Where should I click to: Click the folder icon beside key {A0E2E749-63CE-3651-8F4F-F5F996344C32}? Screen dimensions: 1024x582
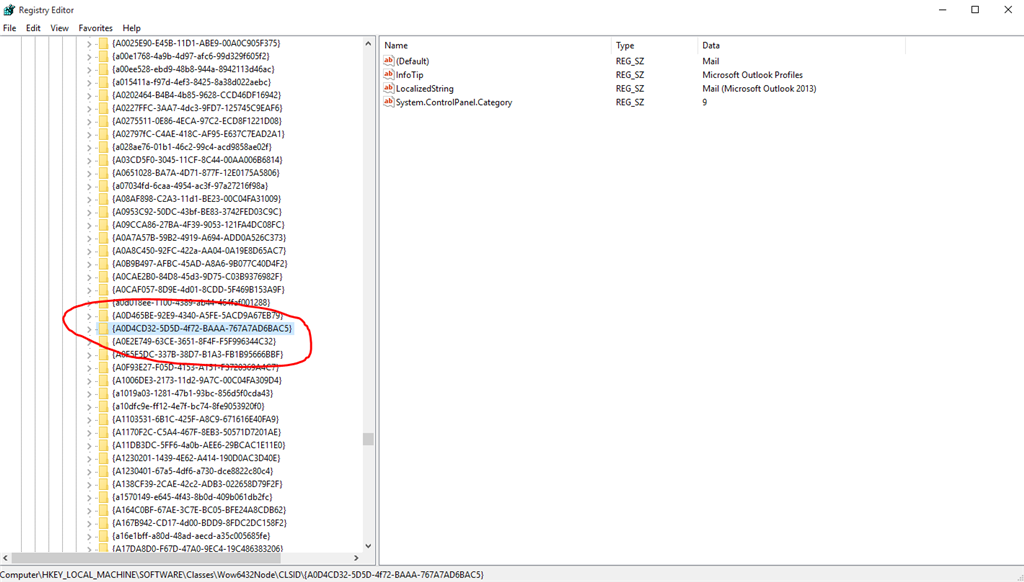click(x=104, y=342)
